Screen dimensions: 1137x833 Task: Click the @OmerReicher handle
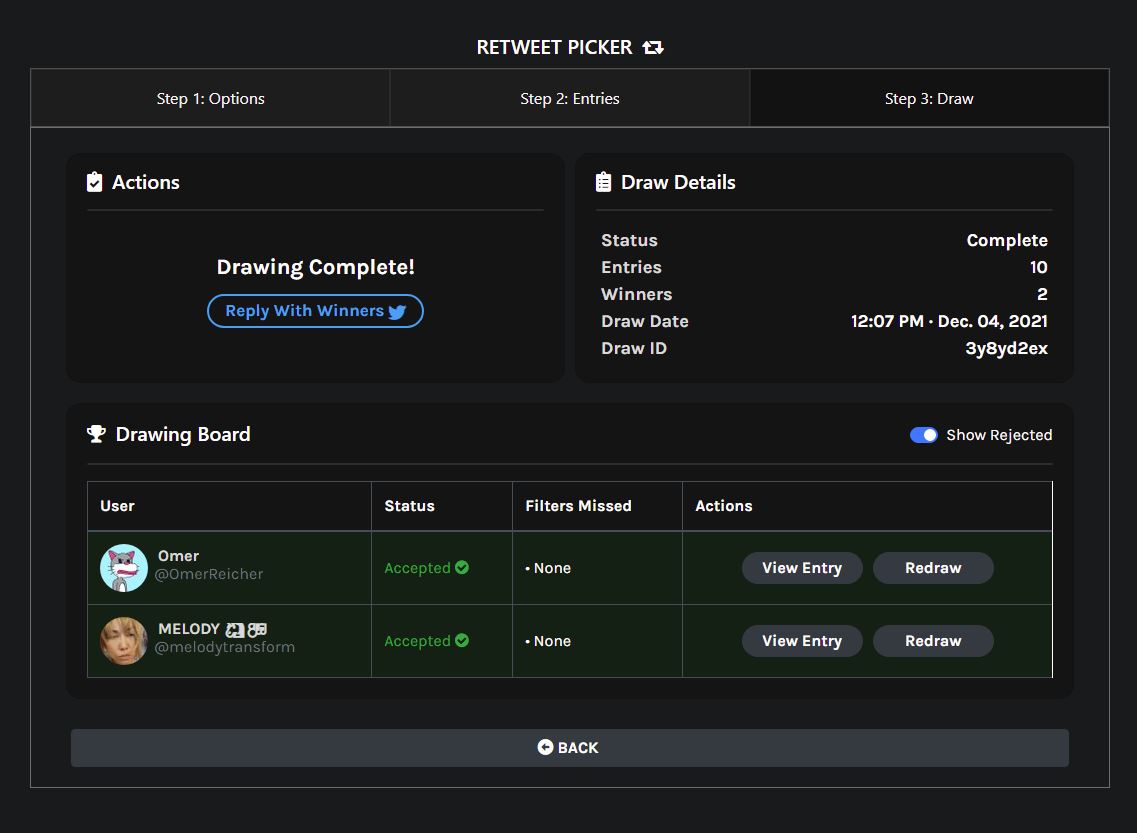(x=209, y=574)
